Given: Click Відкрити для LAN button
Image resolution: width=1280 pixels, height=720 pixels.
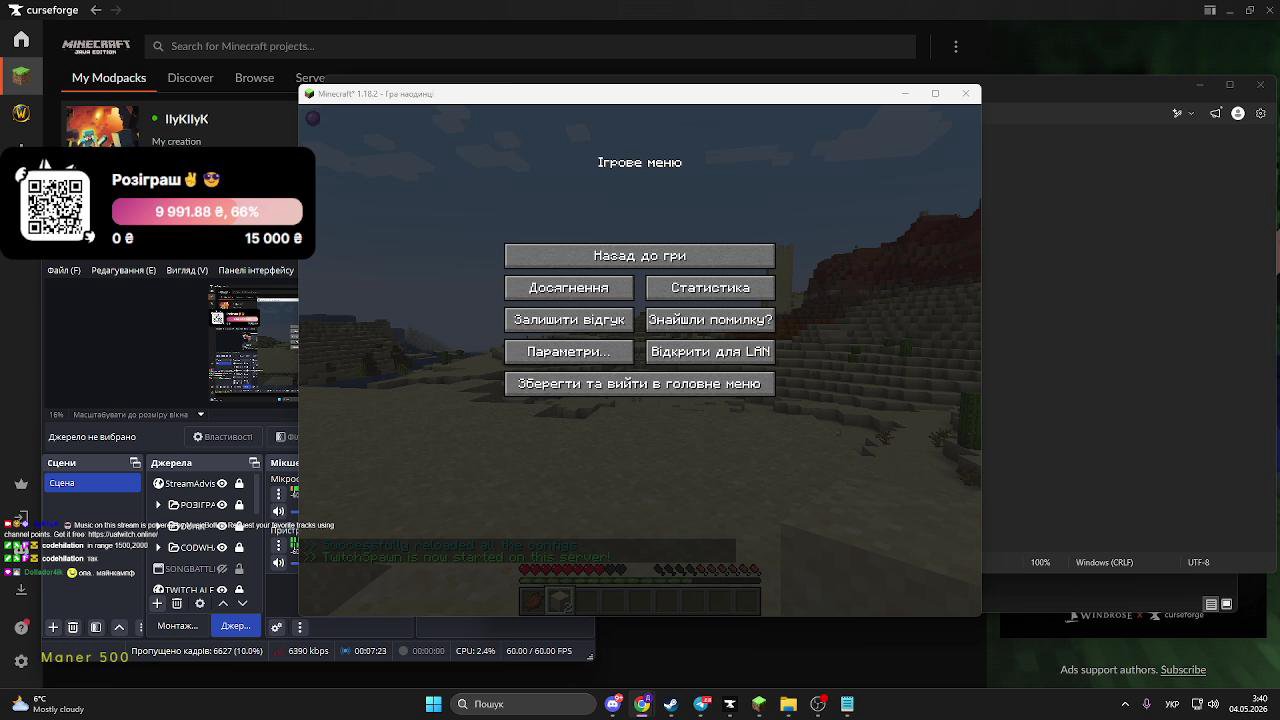Looking at the screenshot, I should [710, 352].
